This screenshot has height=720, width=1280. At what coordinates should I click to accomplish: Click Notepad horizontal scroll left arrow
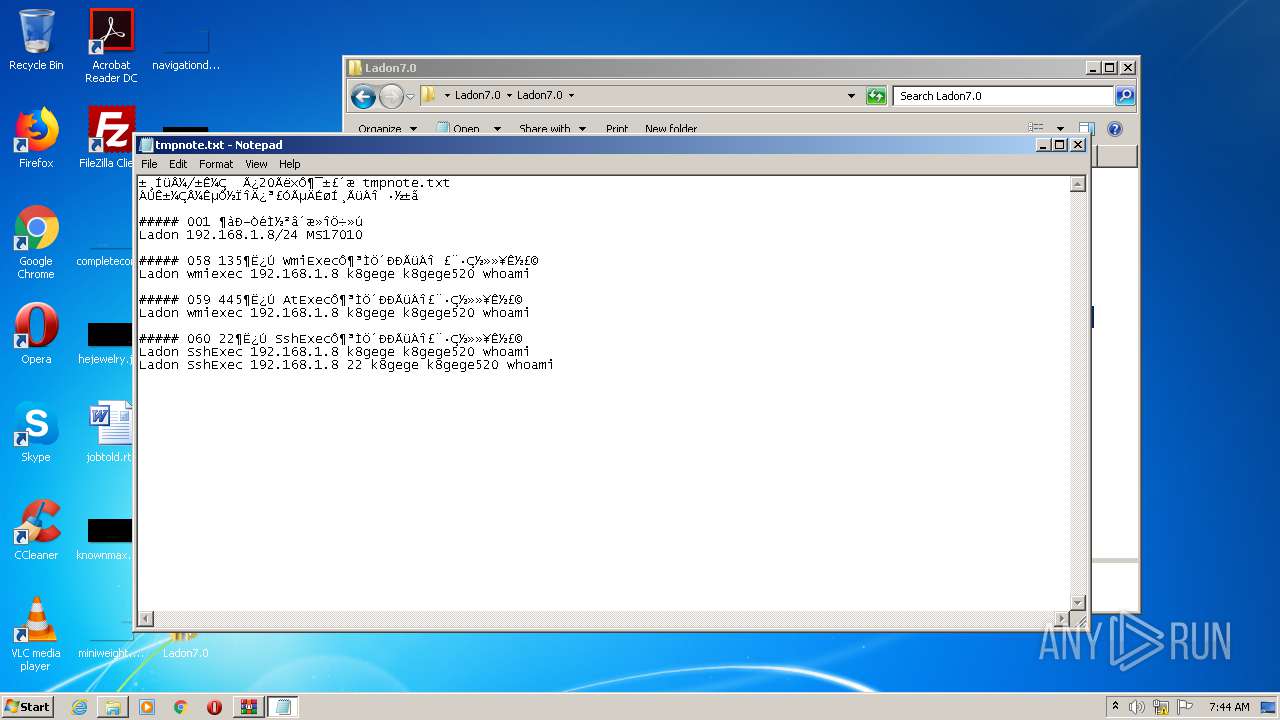pos(146,619)
